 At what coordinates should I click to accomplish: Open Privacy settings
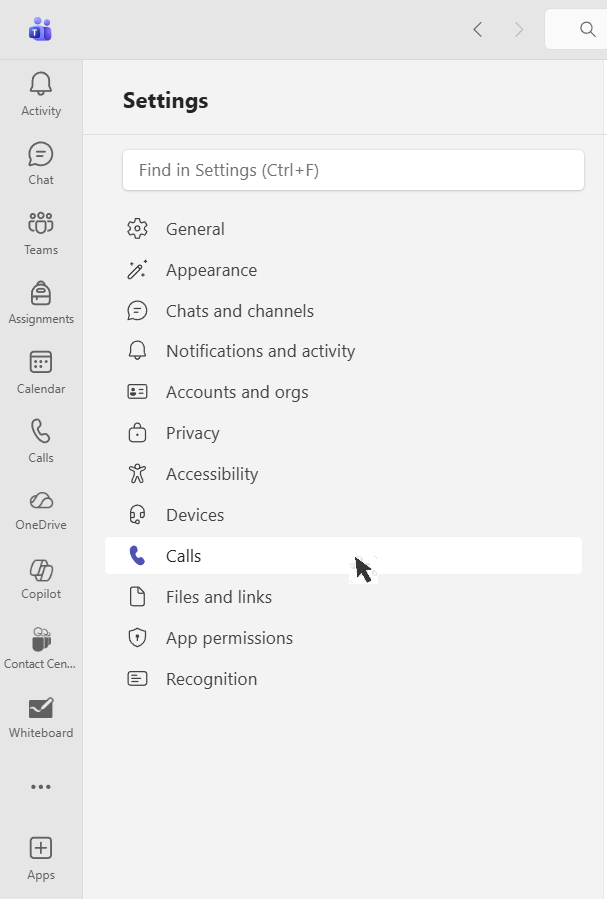coord(343,433)
